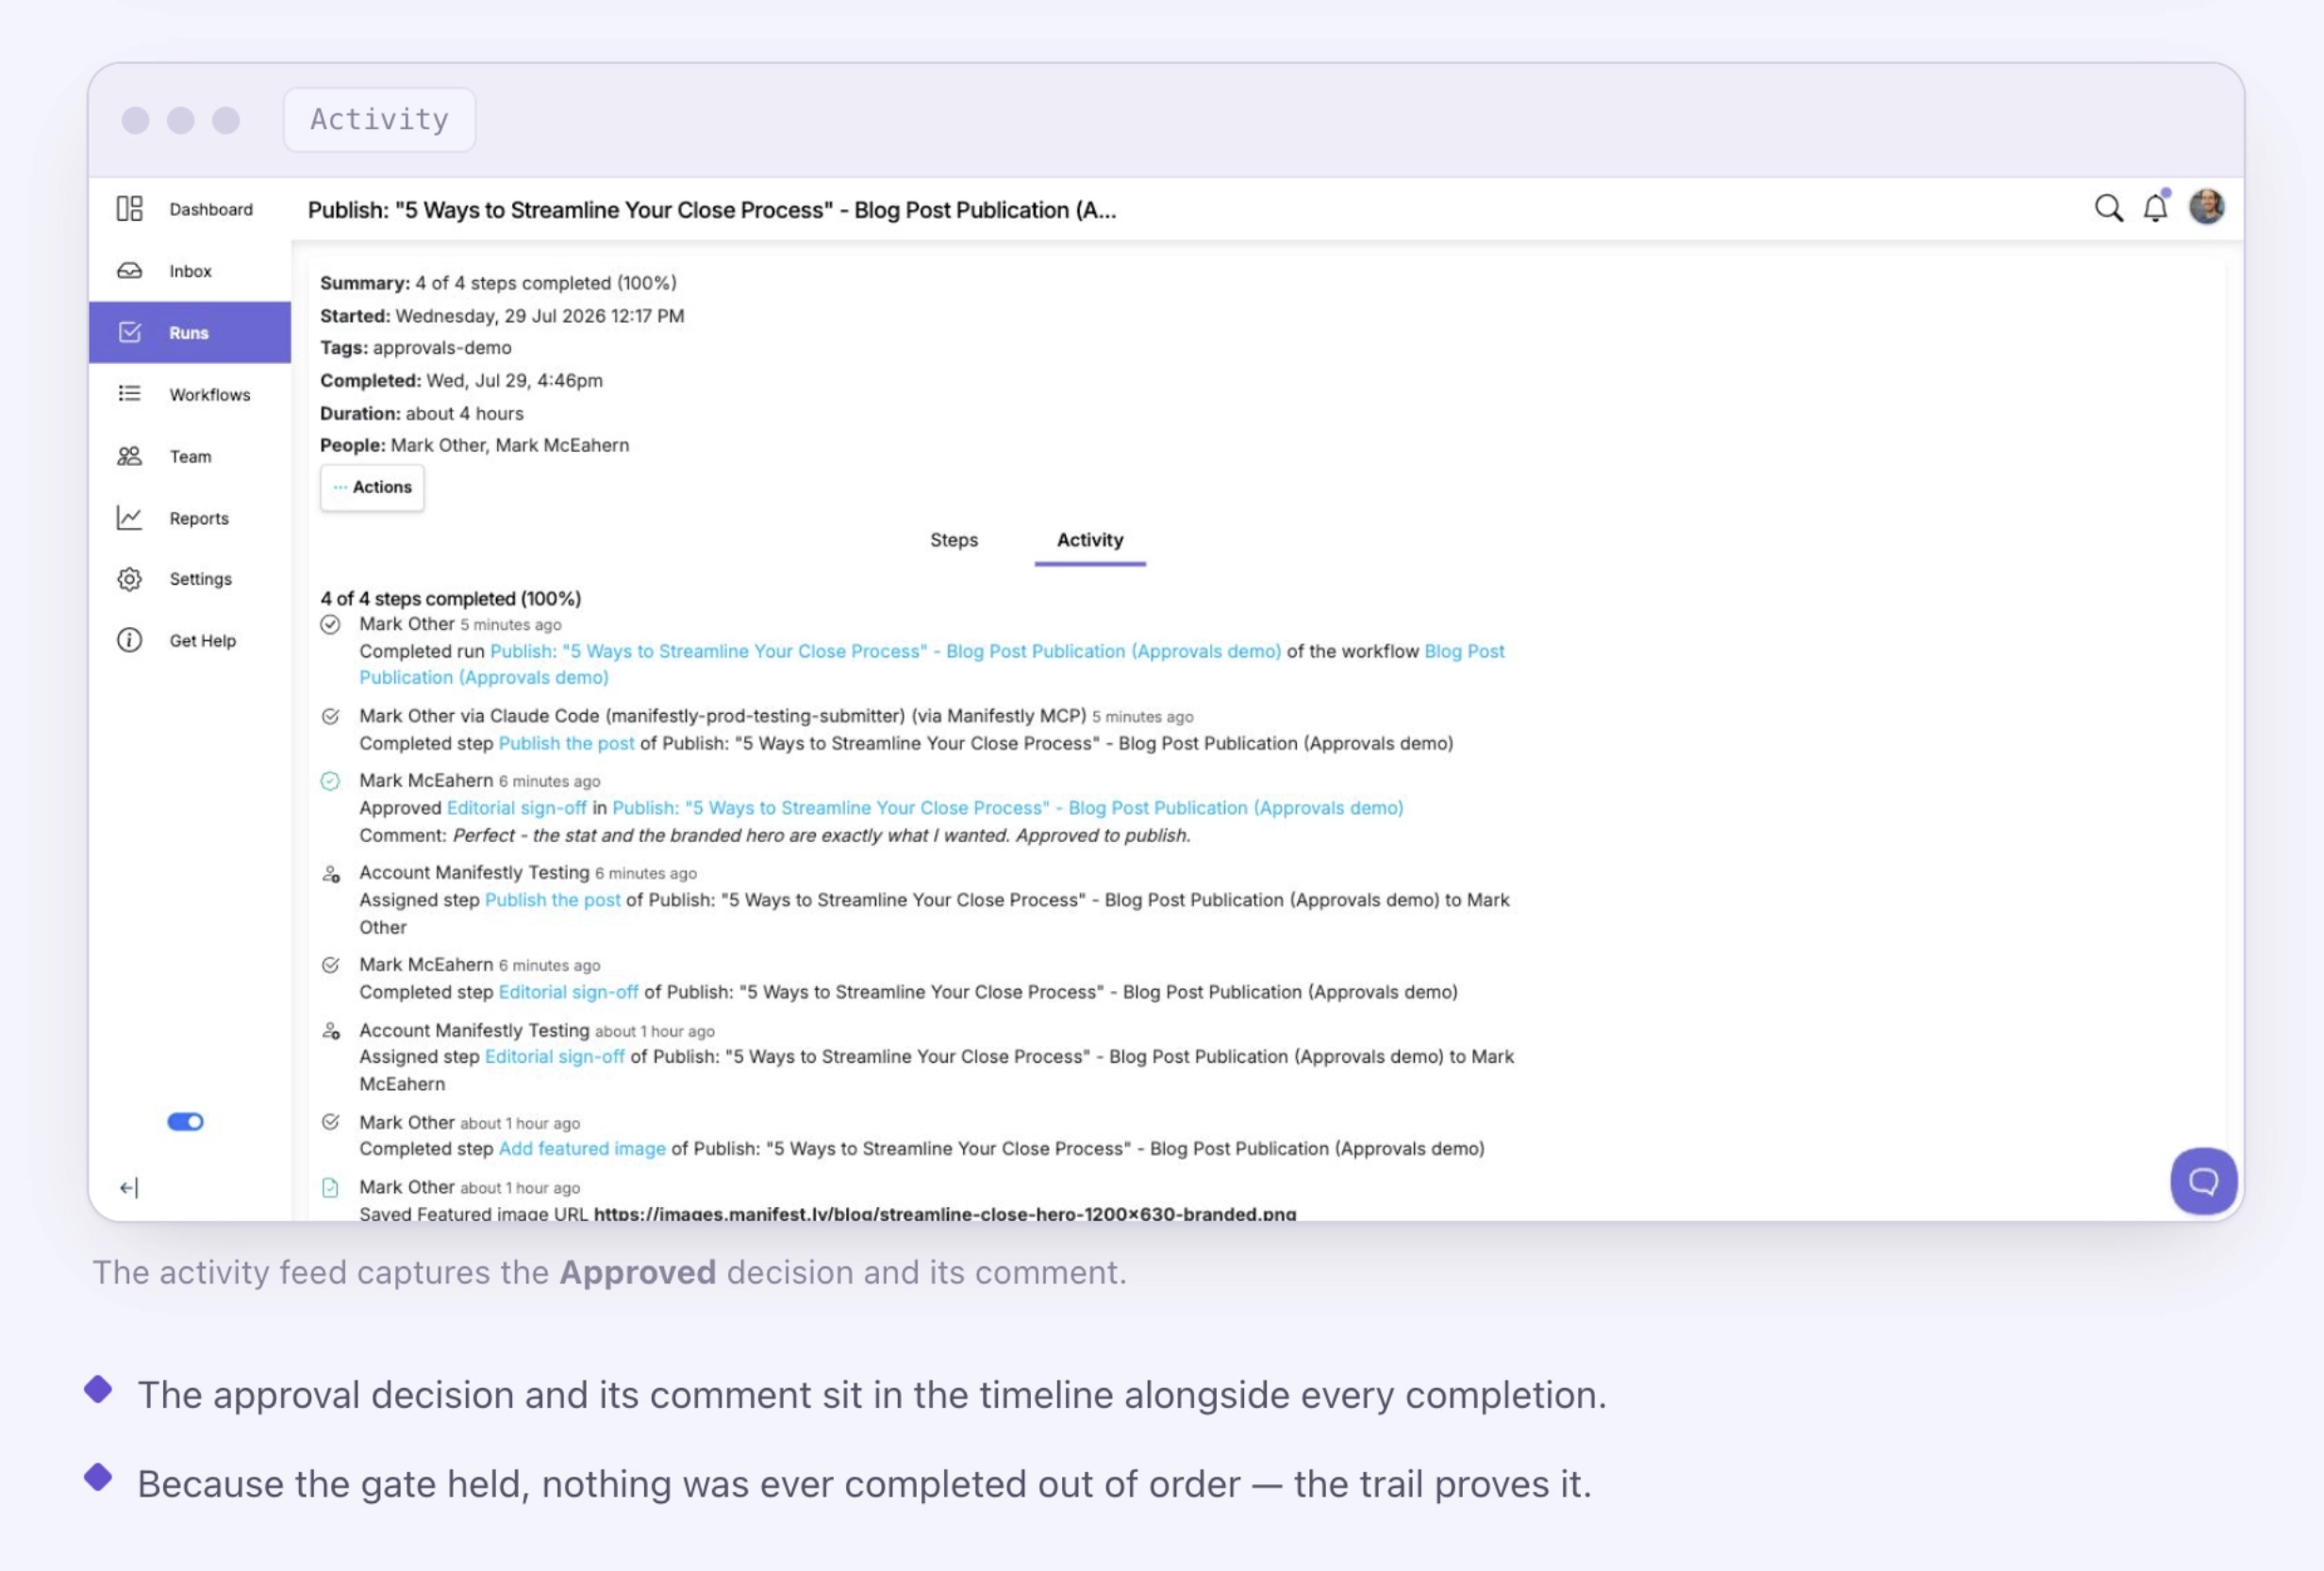Open the Workflows list icon
This screenshot has height=1571, width=2324.
130,394
